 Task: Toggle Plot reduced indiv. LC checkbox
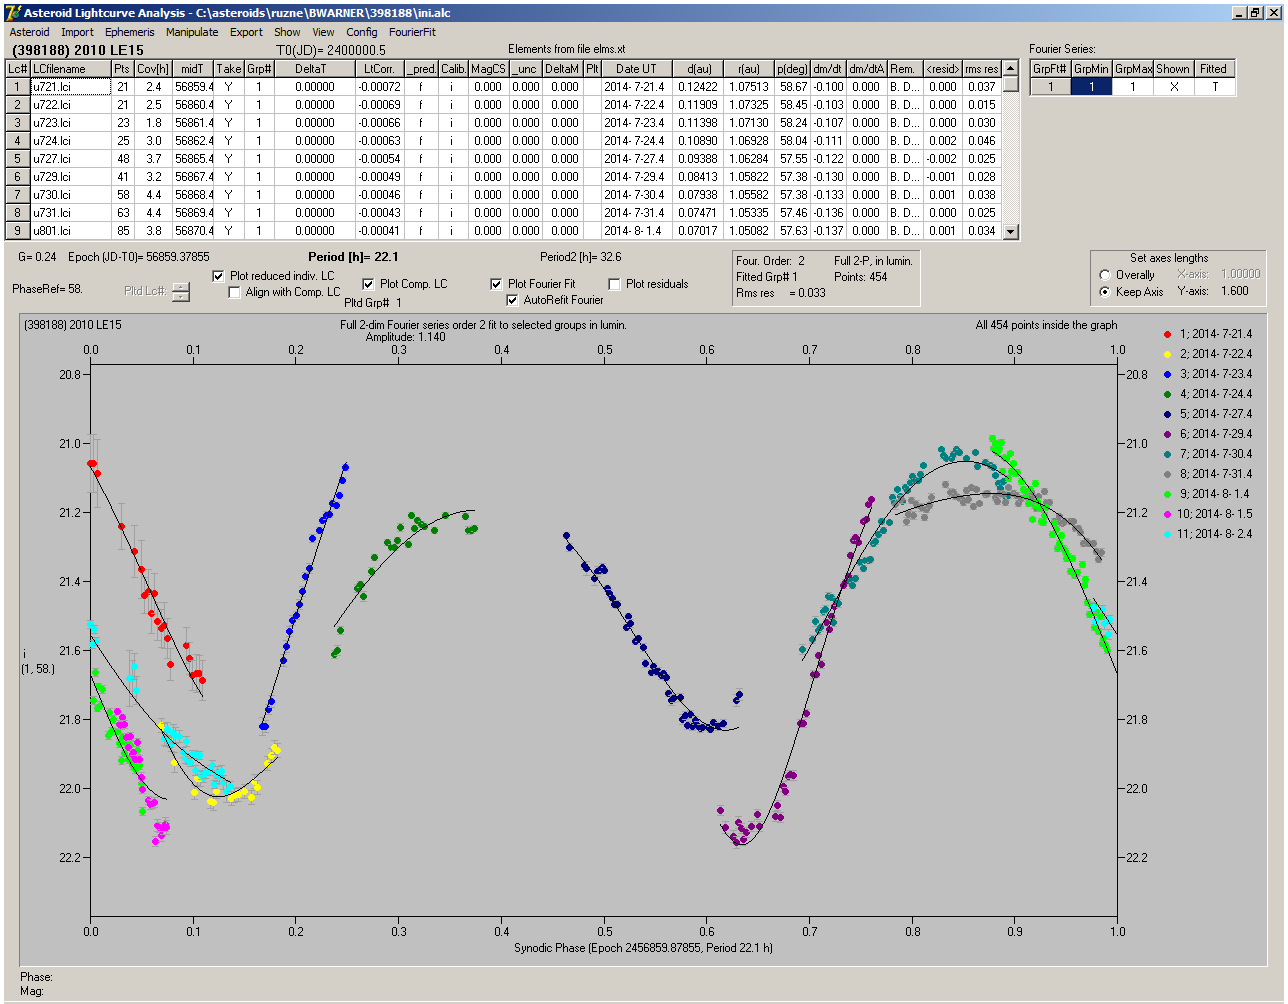[x=219, y=275]
